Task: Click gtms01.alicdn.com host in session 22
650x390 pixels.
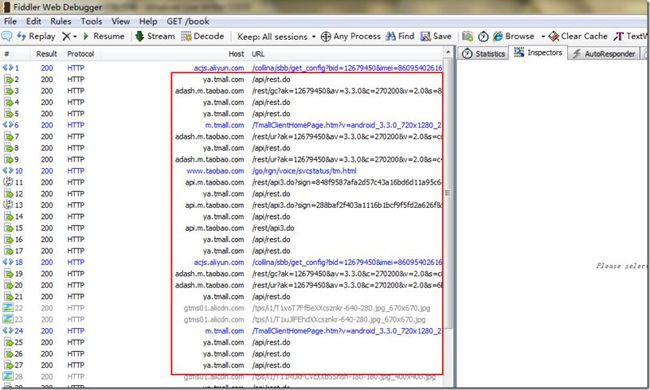Action: pyautogui.click(x=214, y=308)
